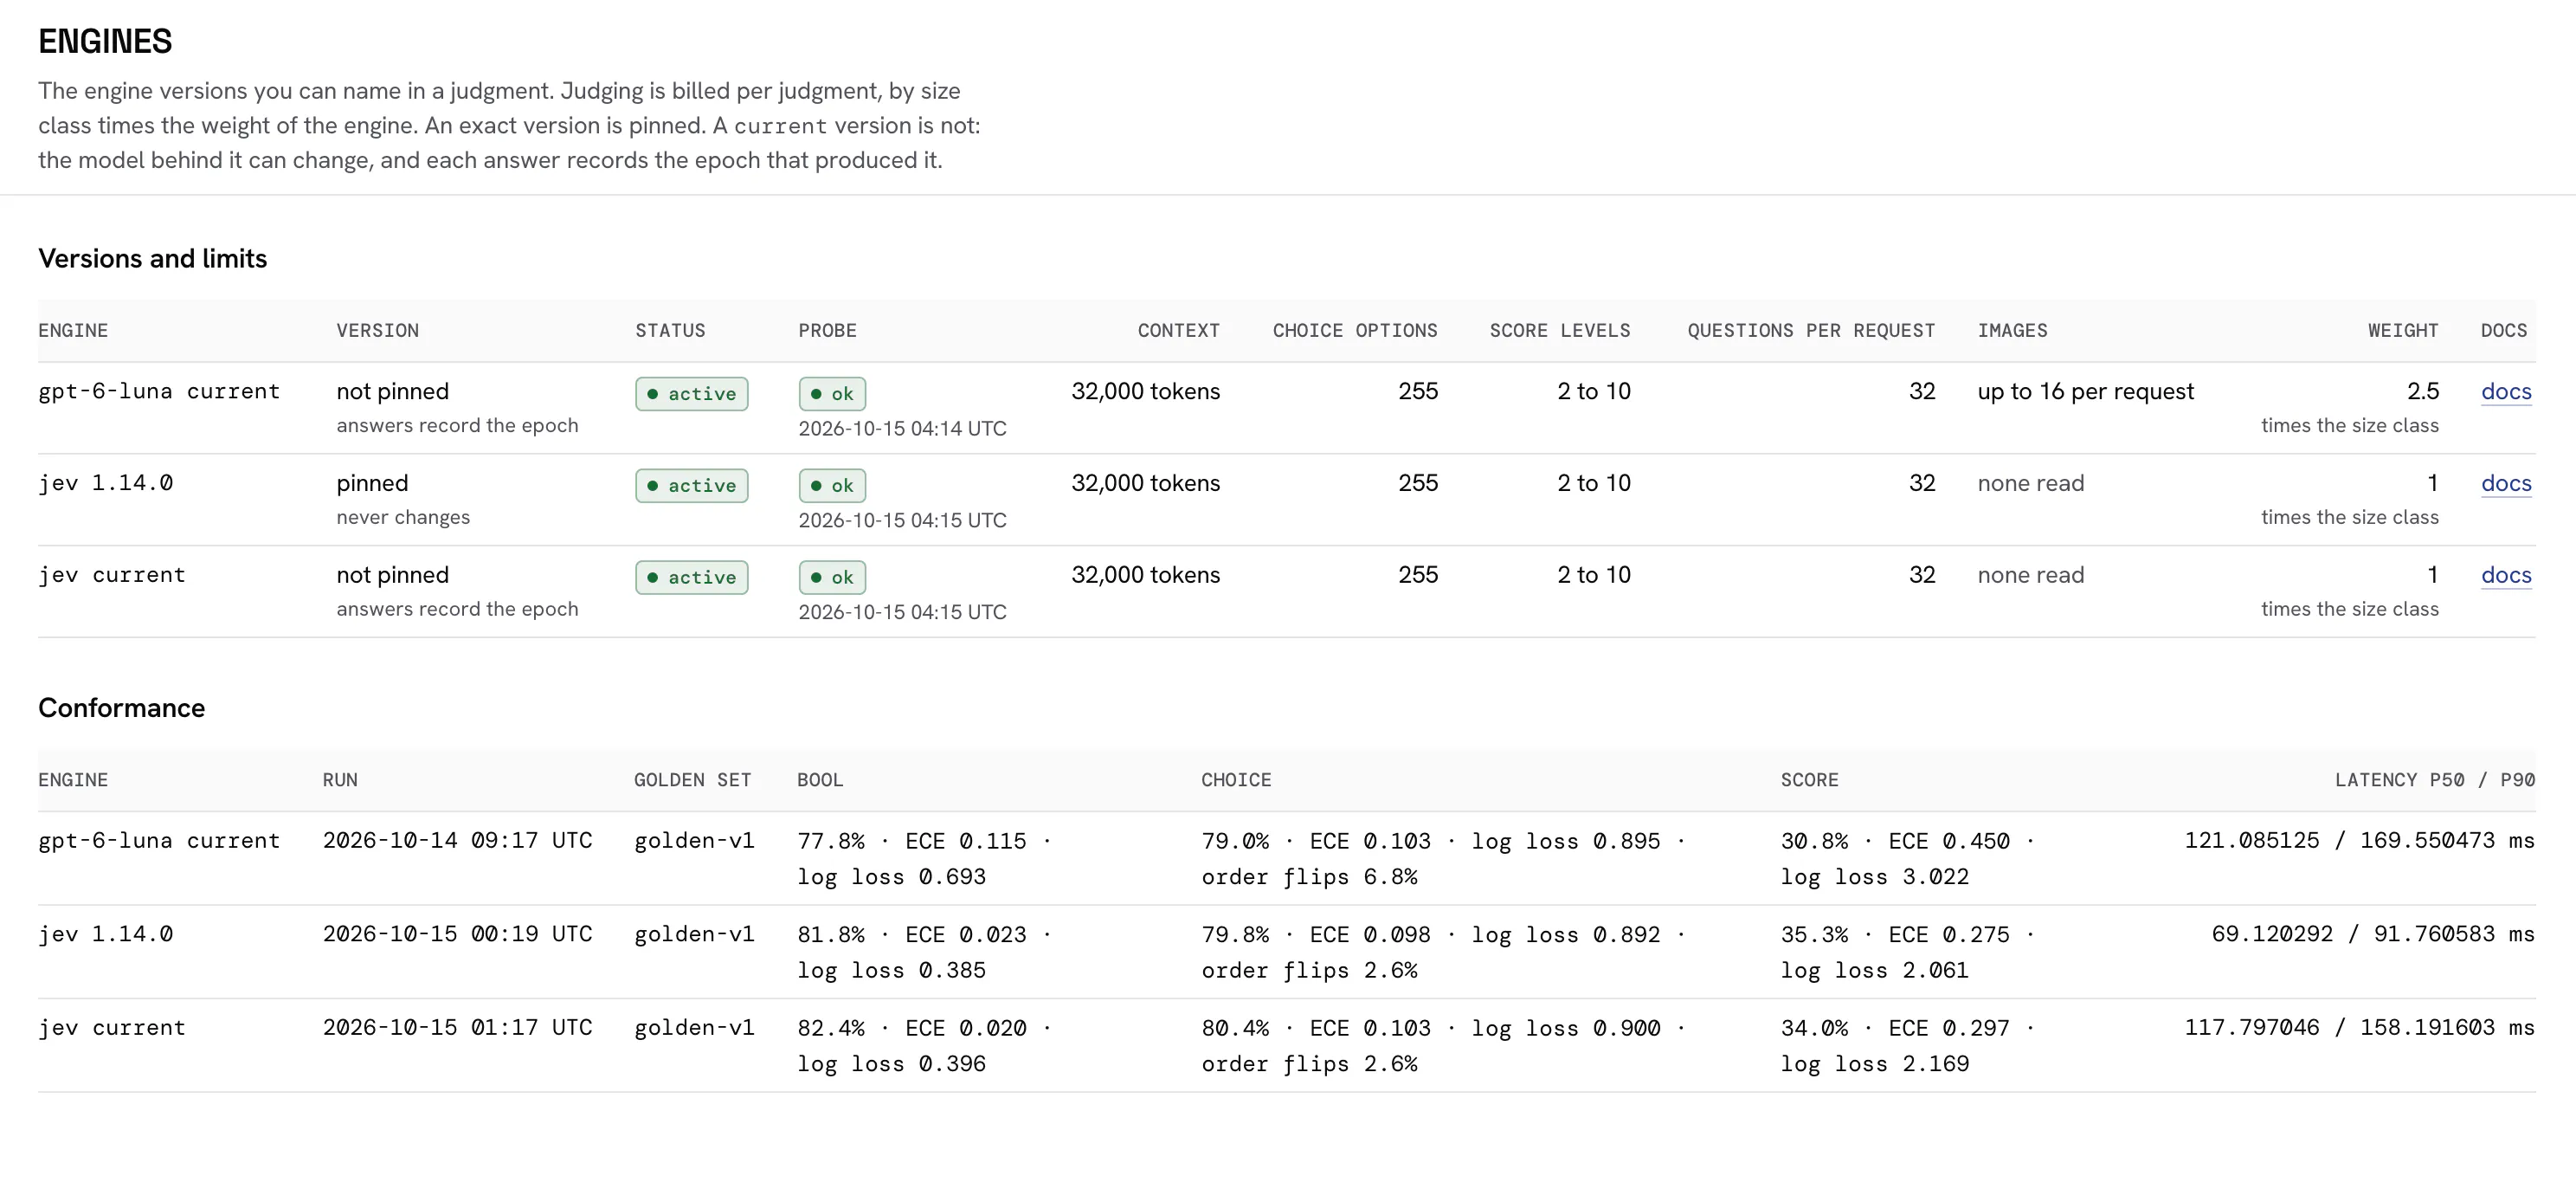The image size is (2576, 1195).
Task: Click probe time '2026-10-15 04:14 UTC'
Action: click(902, 429)
